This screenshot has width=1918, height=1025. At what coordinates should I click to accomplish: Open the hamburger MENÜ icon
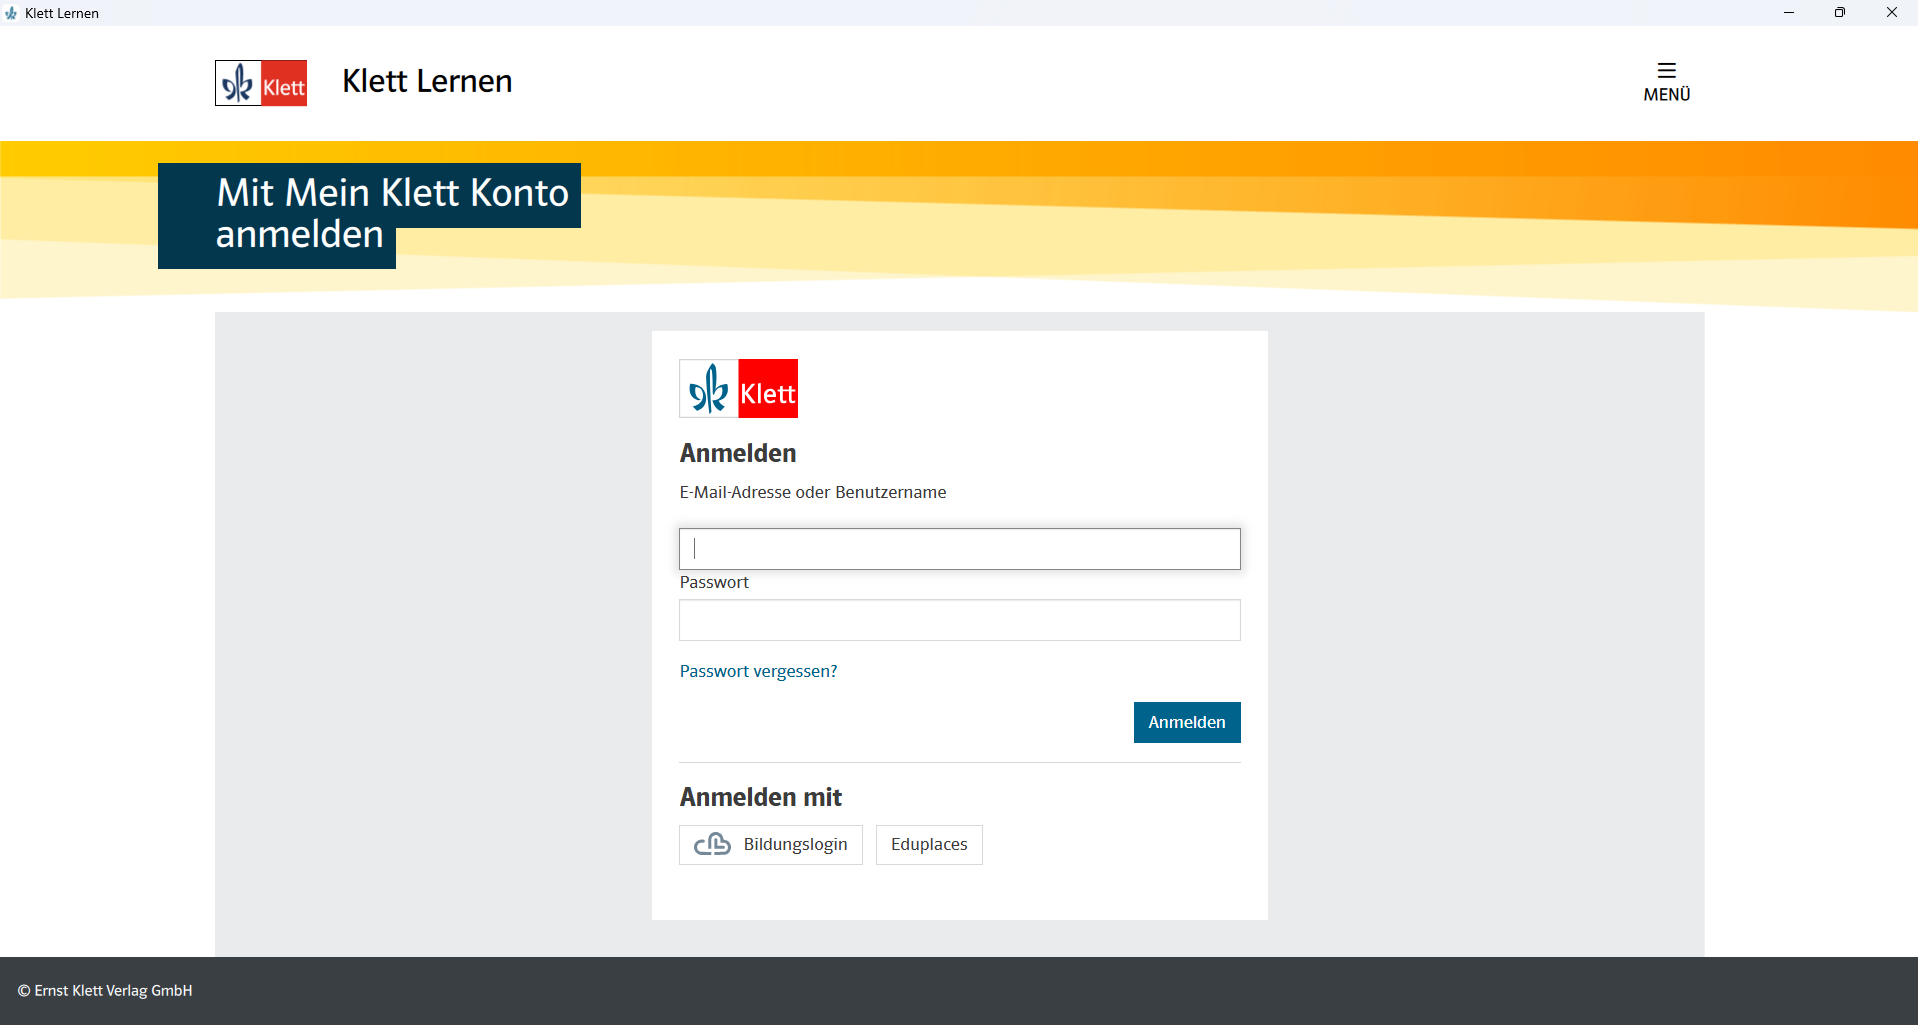[1666, 70]
